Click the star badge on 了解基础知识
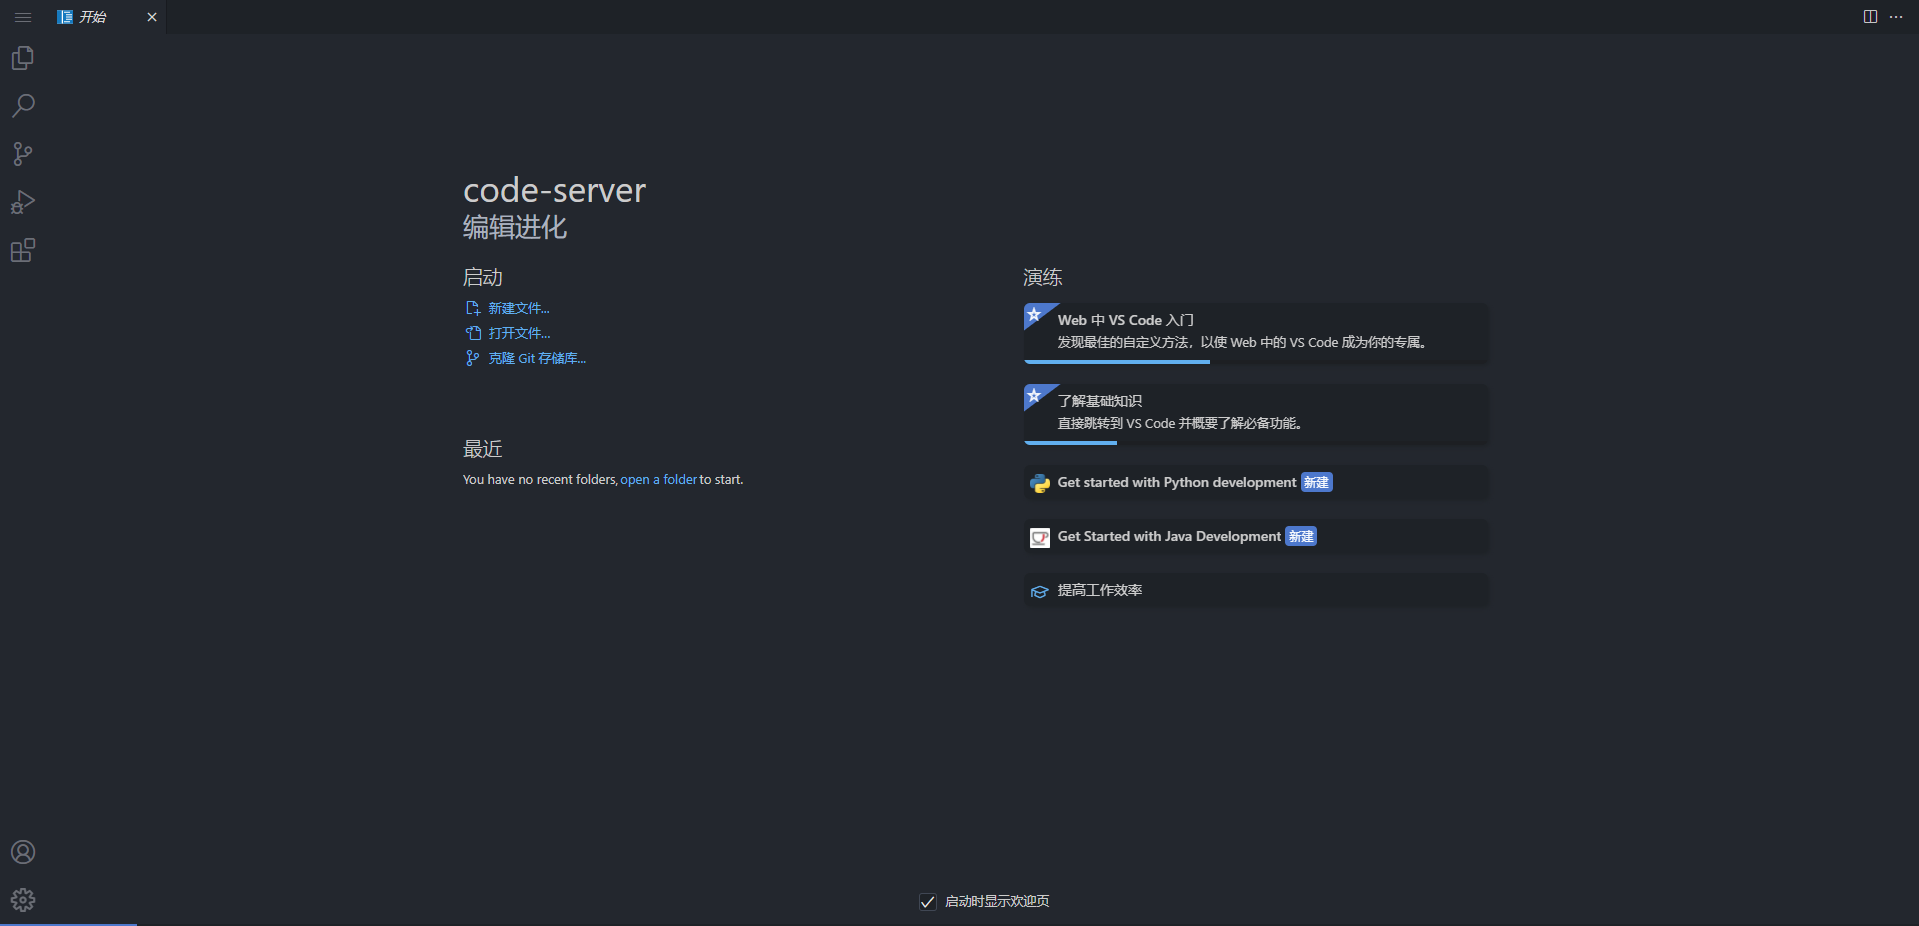 tap(1035, 396)
